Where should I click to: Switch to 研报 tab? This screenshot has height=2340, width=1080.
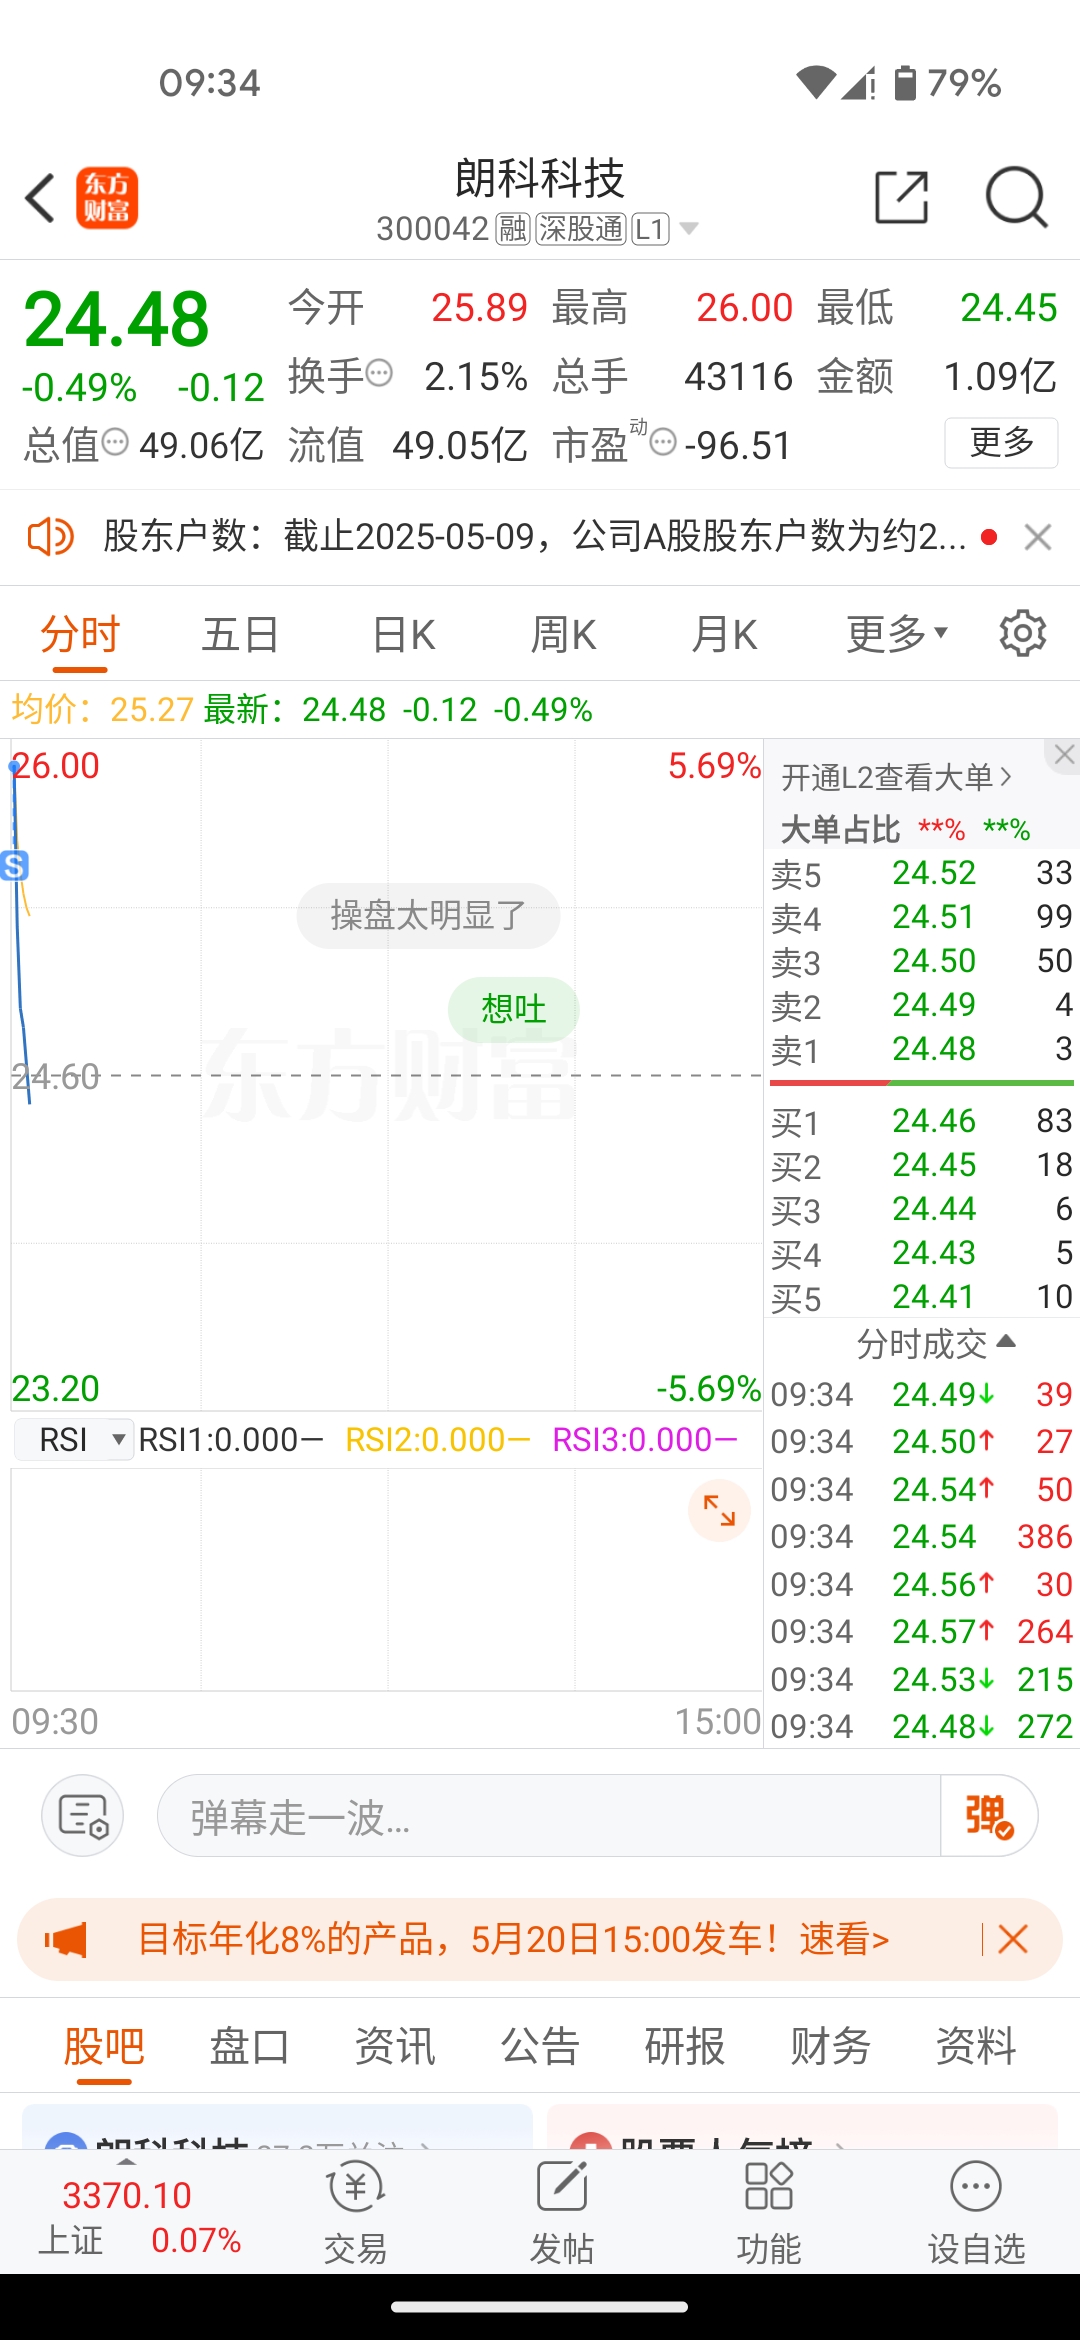tap(685, 2046)
